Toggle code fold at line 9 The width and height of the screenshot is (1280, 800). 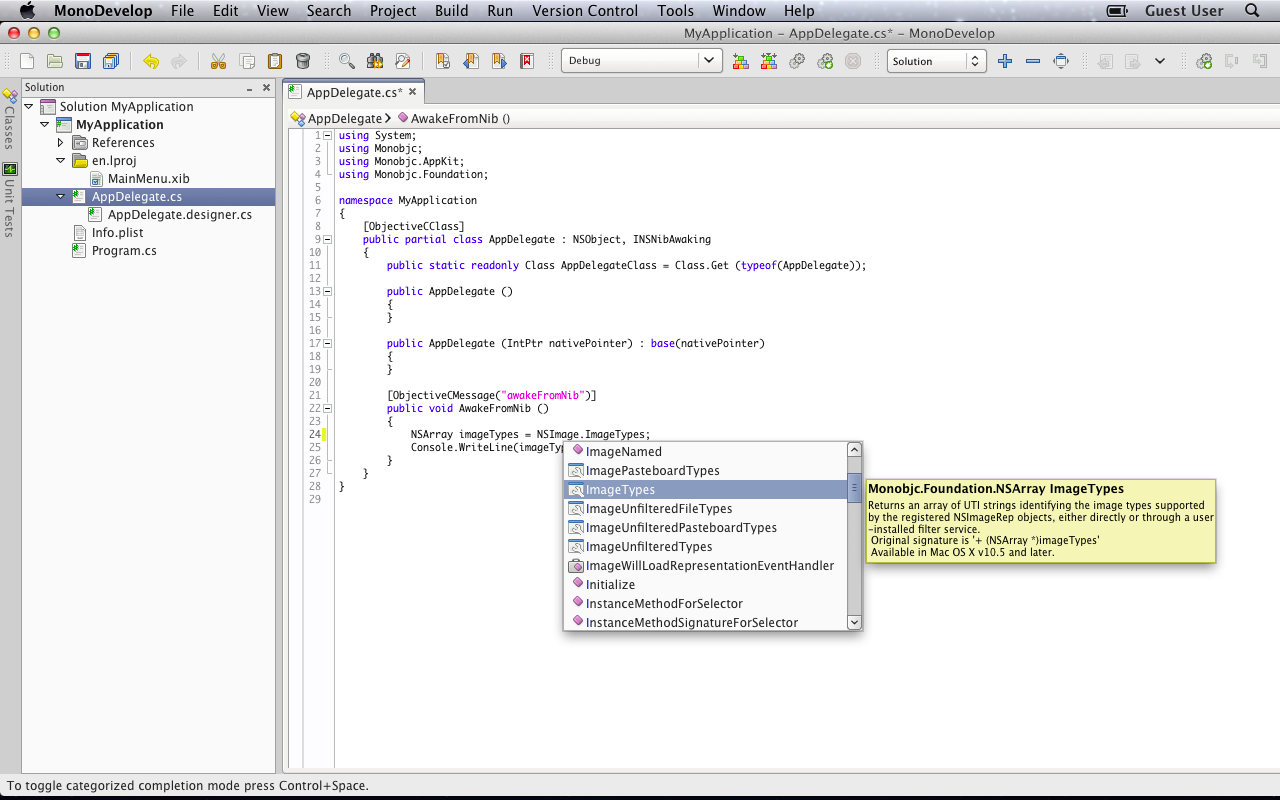click(x=328, y=239)
